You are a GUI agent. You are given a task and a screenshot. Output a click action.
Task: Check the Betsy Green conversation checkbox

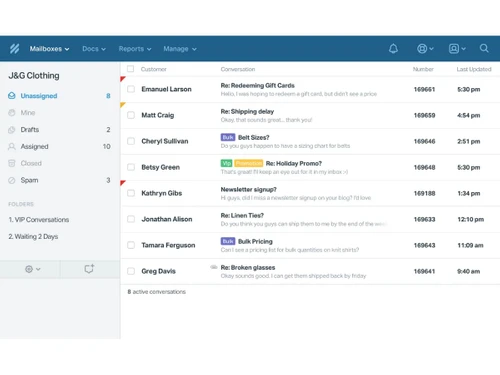[x=131, y=167]
